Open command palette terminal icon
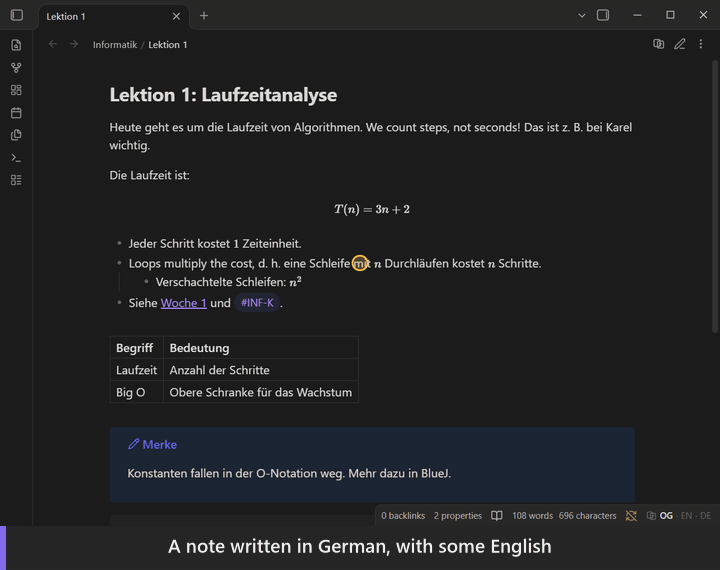This screenshot has height=570, width=720. click(x=16, y=158)
